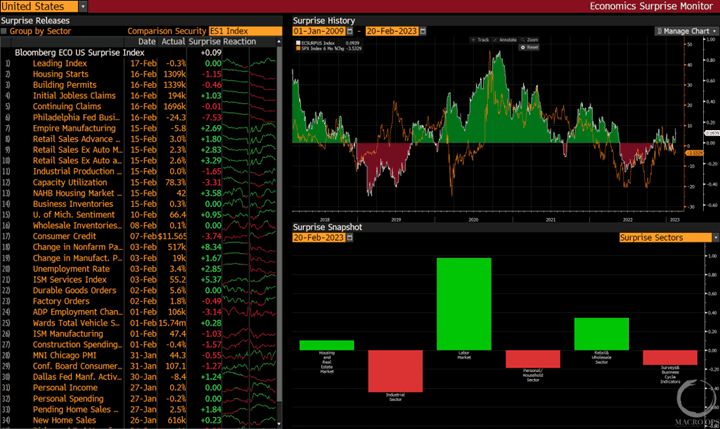
Task: Open the Business Inventories row
Action: pos(139,204)
